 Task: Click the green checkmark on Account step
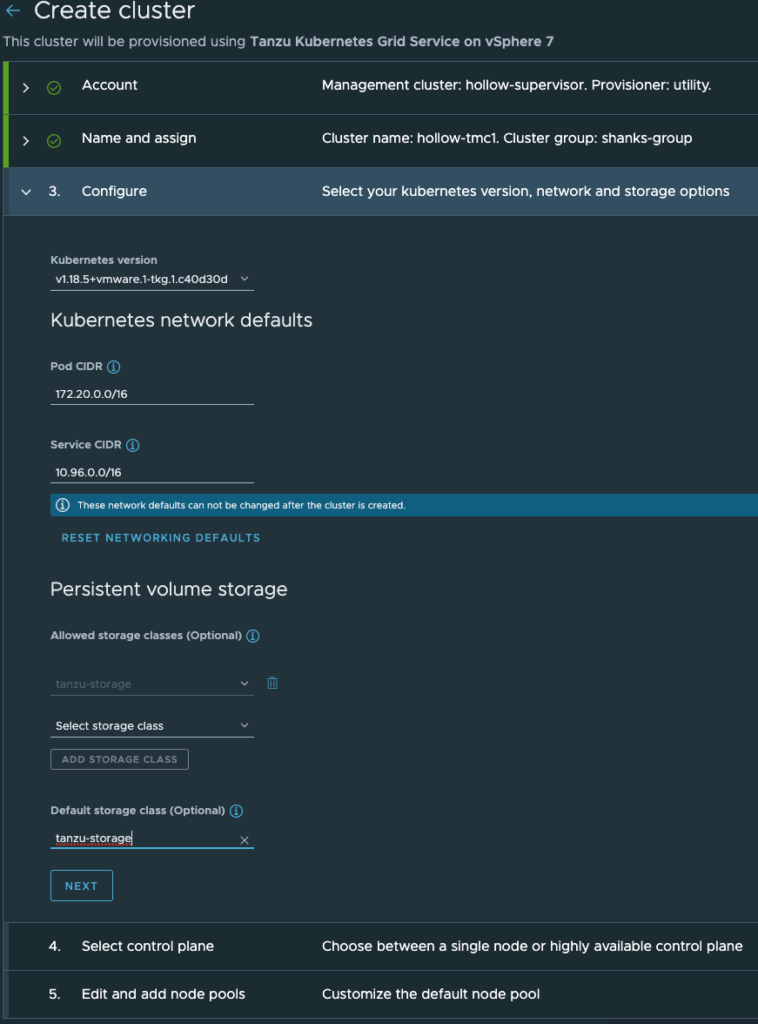pyautogui.click(x=54, y=87)
